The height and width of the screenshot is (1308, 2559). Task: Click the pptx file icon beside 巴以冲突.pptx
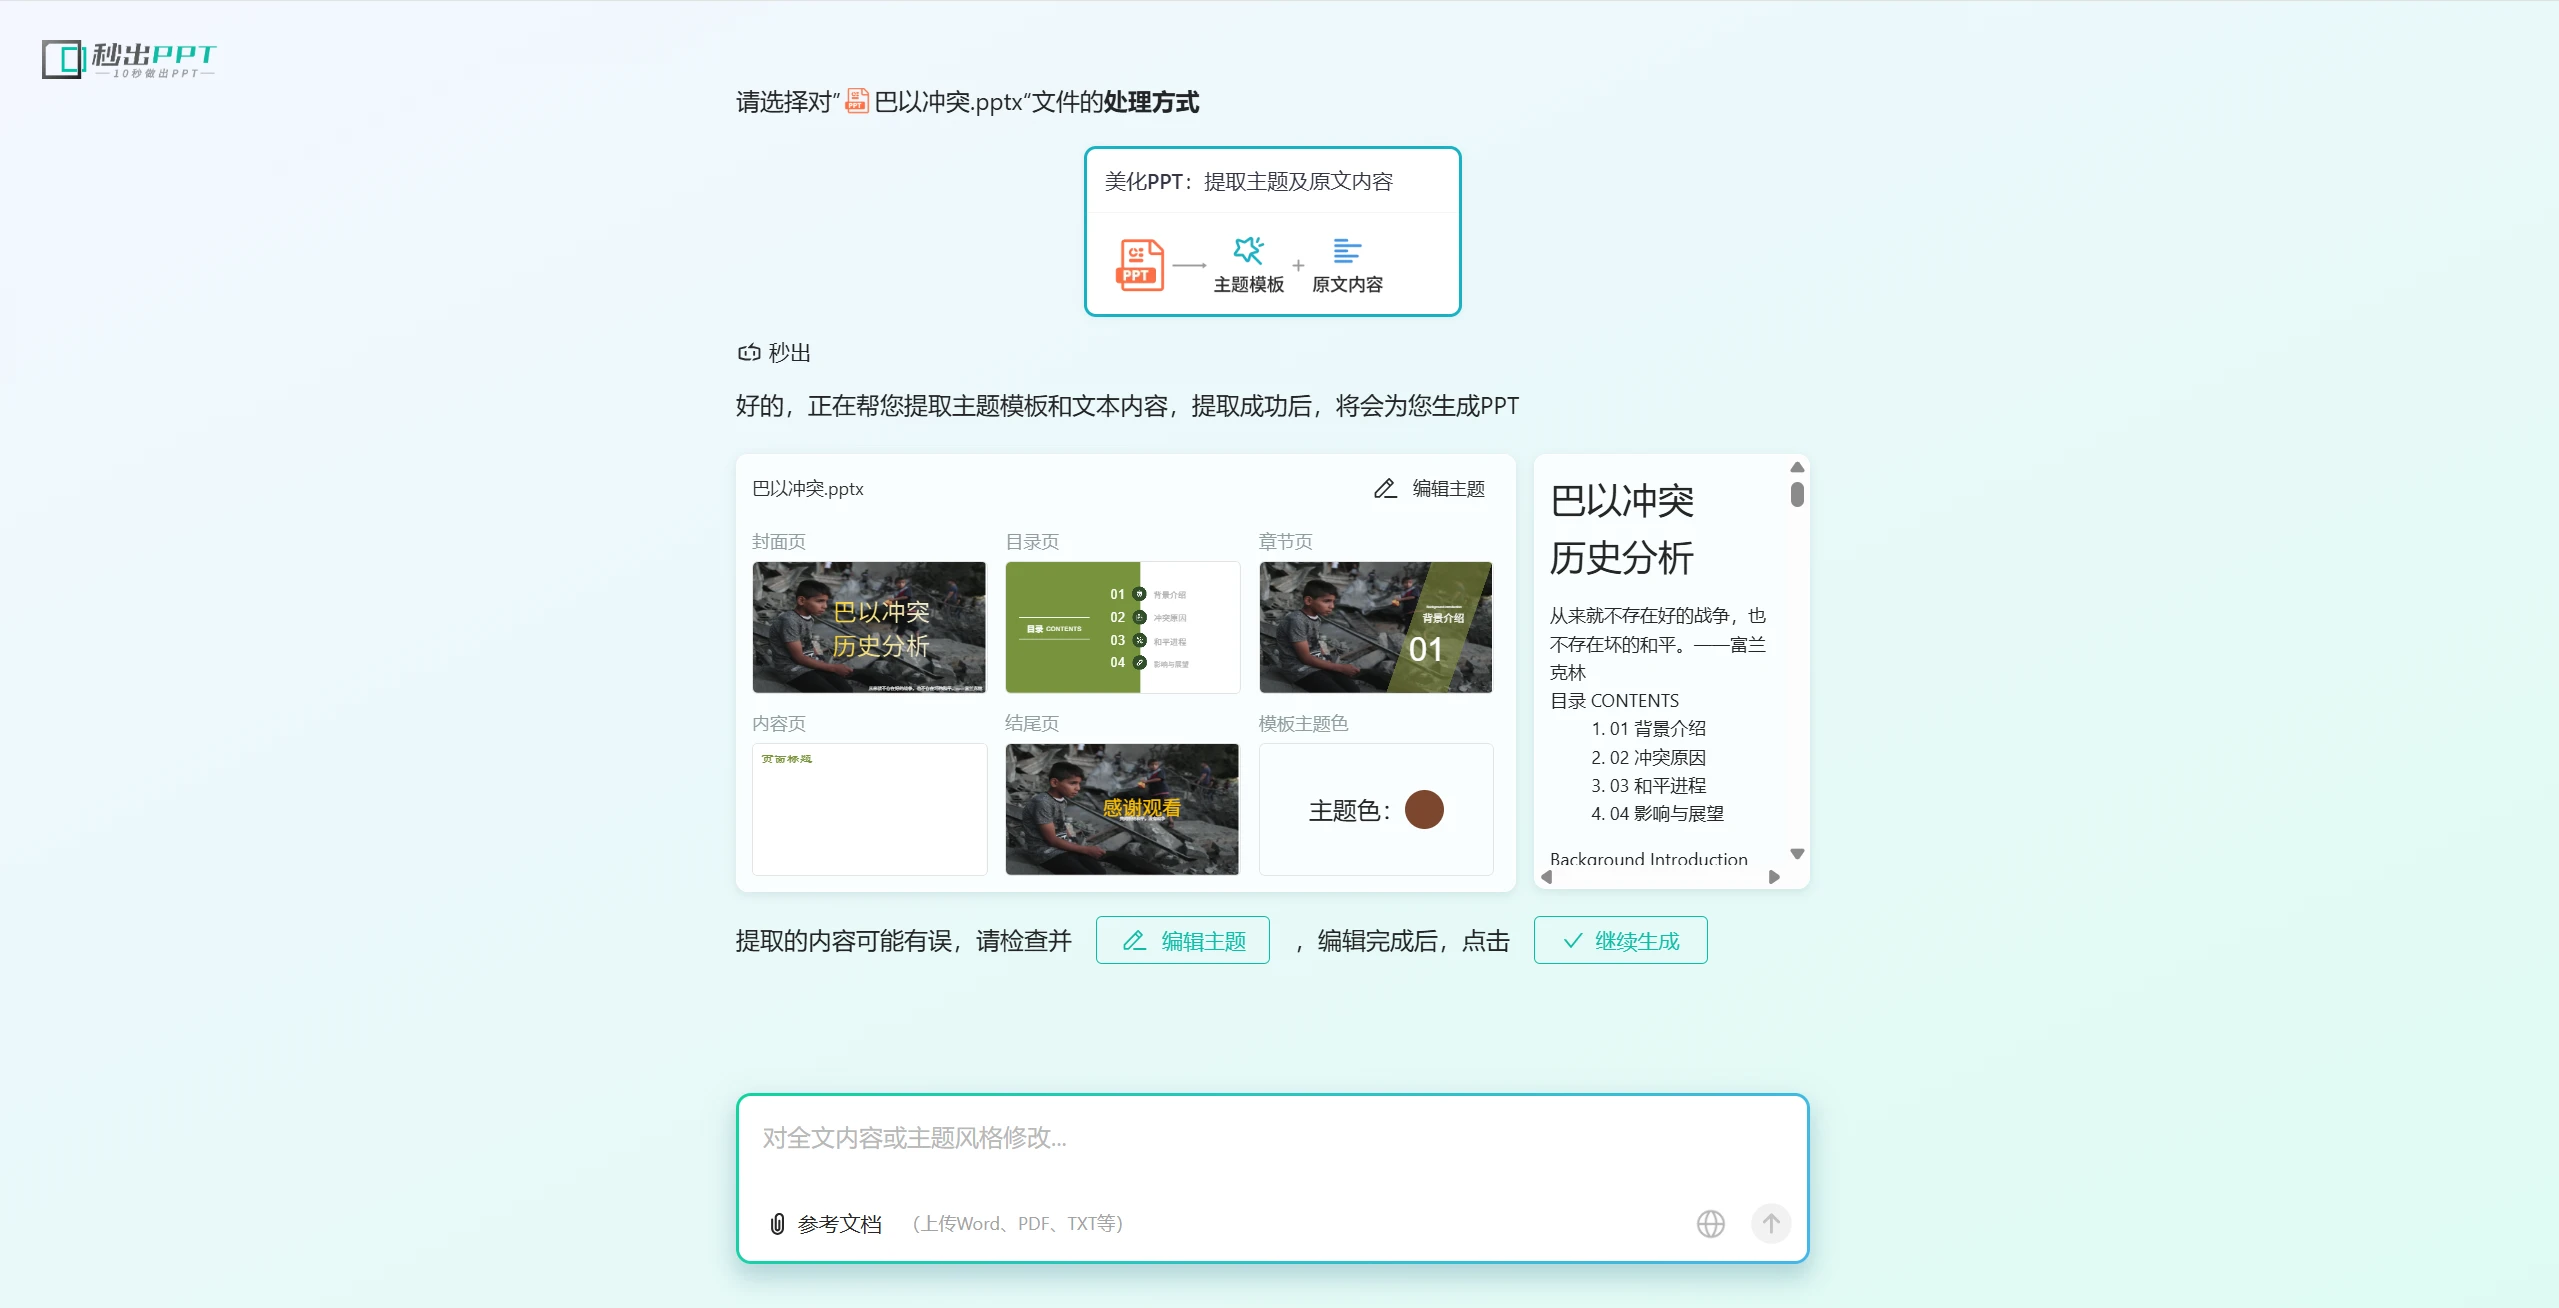(x=857, y=101)
